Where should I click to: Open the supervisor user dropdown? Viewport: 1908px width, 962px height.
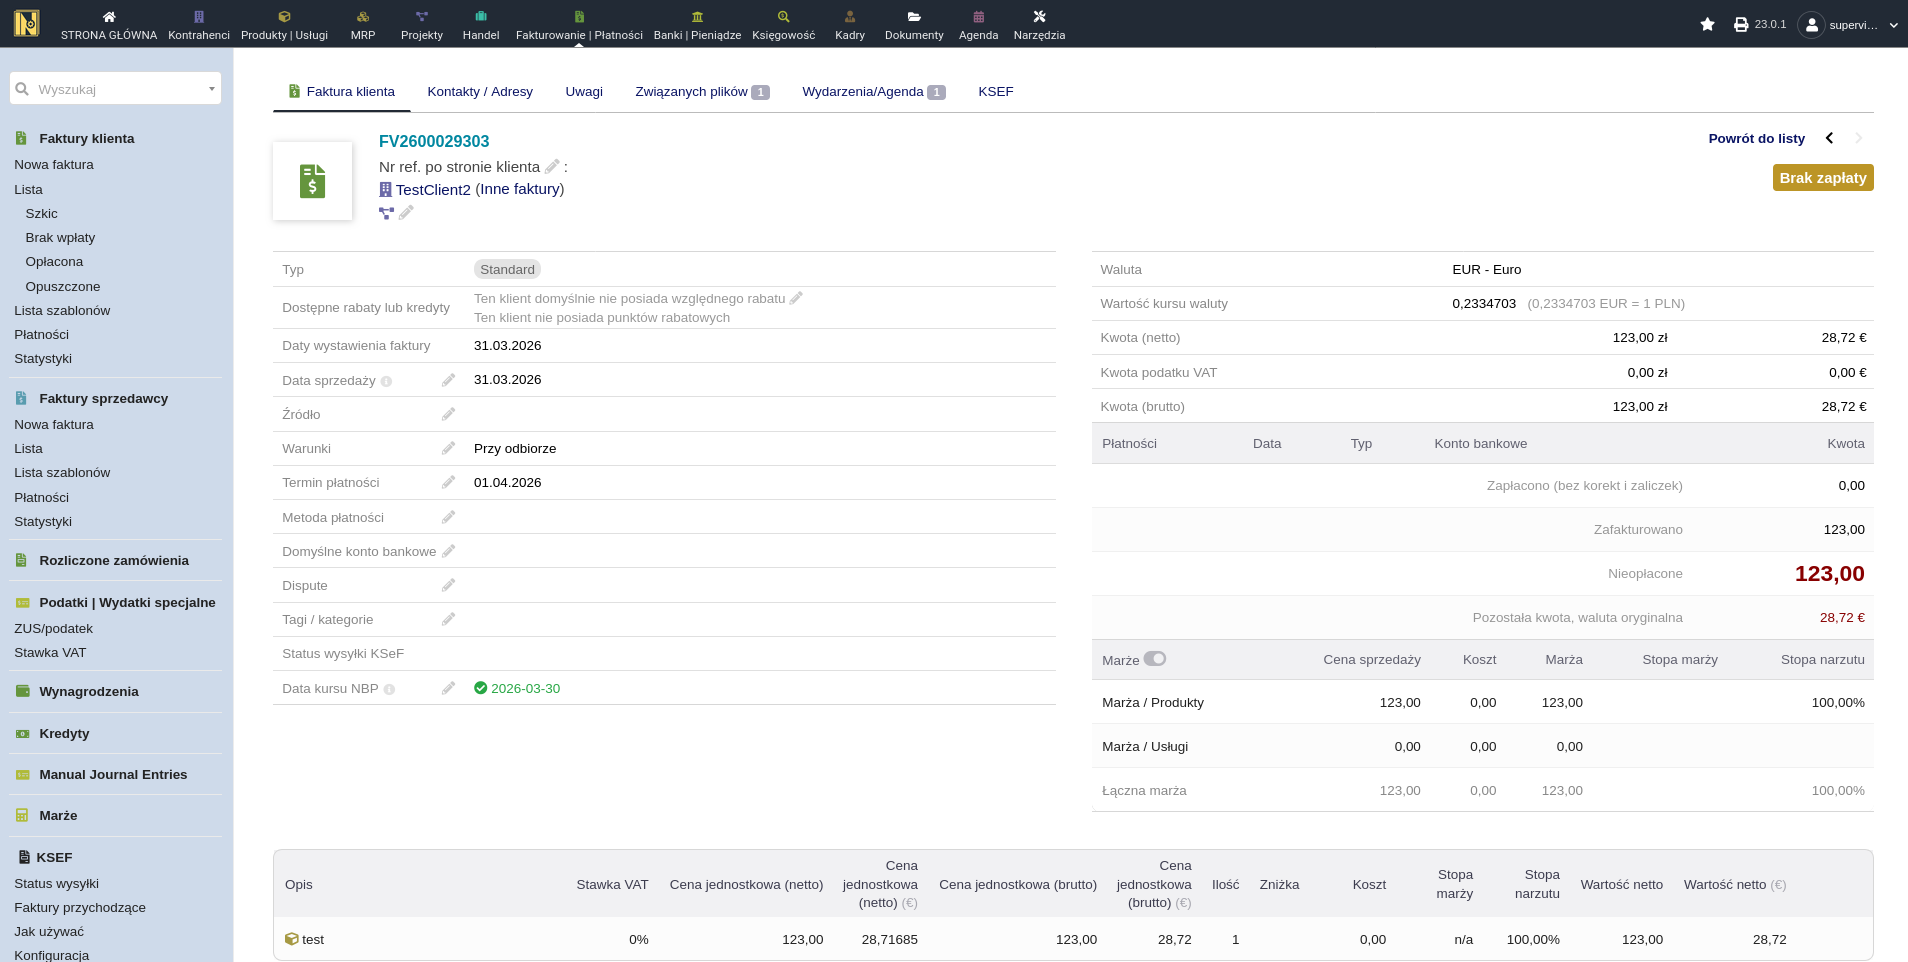(x=1848, y=25)
